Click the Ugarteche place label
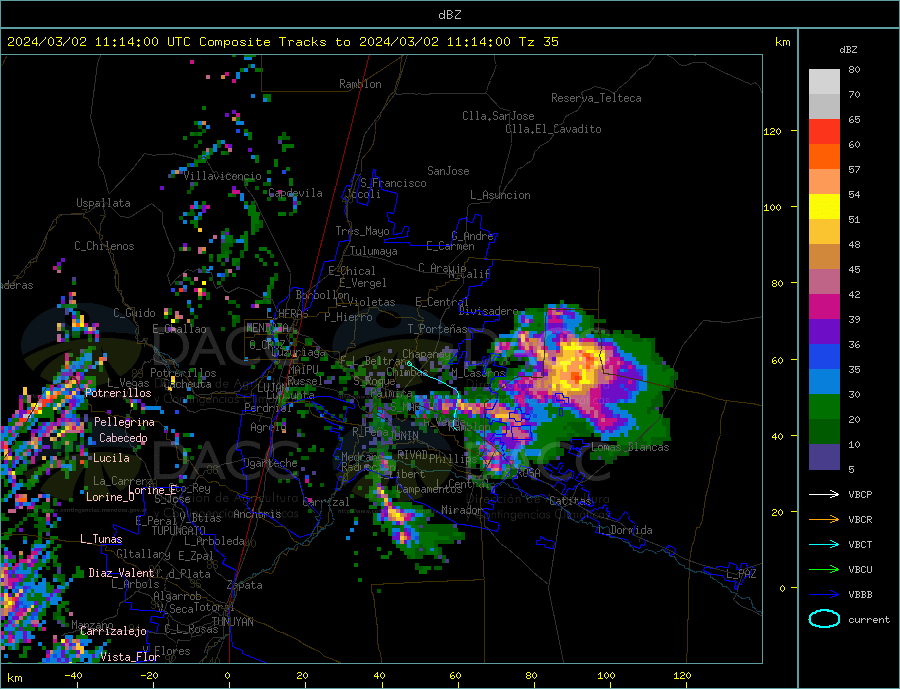This screenshot has width=900, height=689. point(270,463)
